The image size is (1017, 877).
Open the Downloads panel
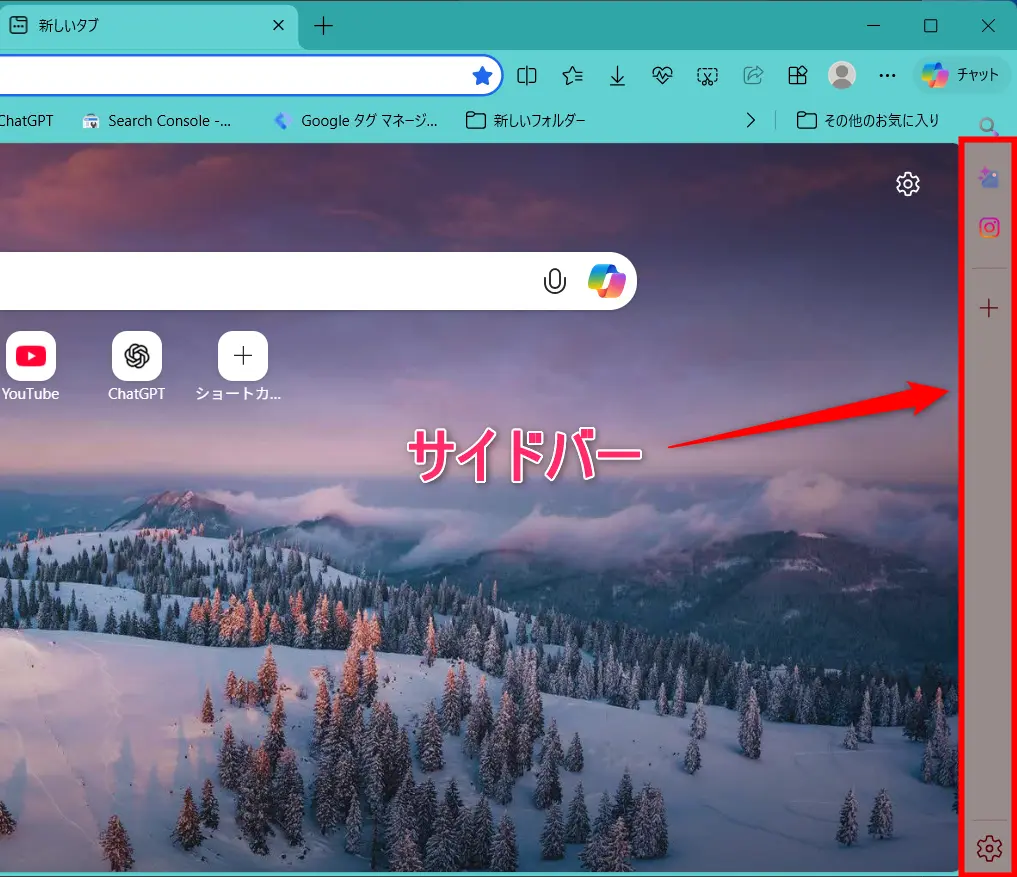point(618,75)
